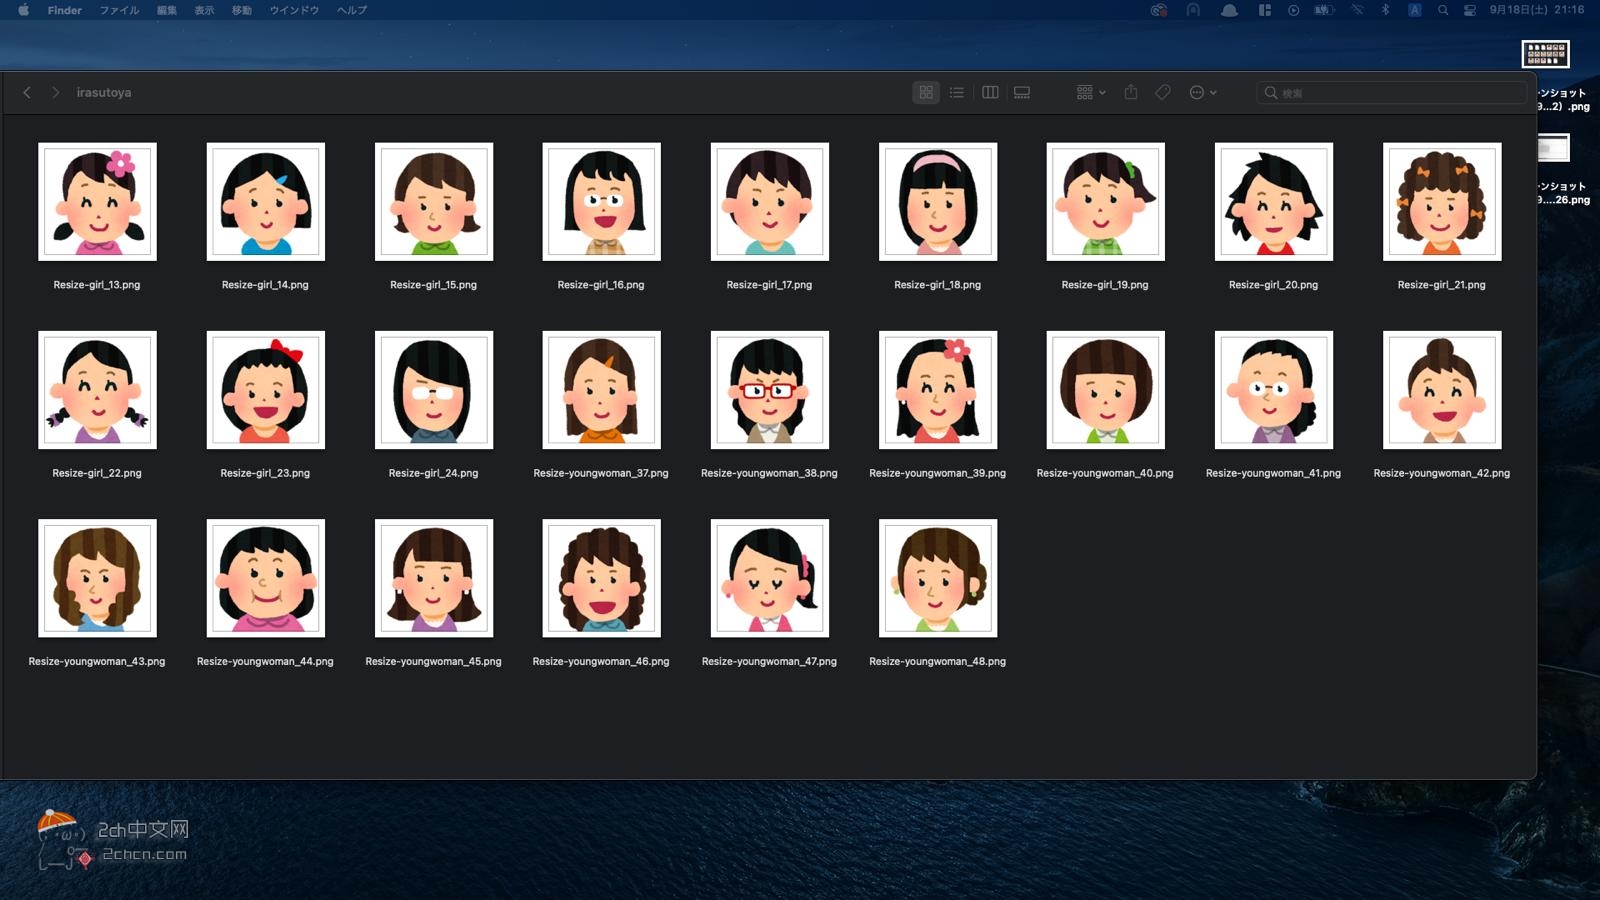Viewport: 1600px width, 900px height.
Task: Select thumbnail Resize-youngwoman_37.png
Action: (x=601, y=390)
